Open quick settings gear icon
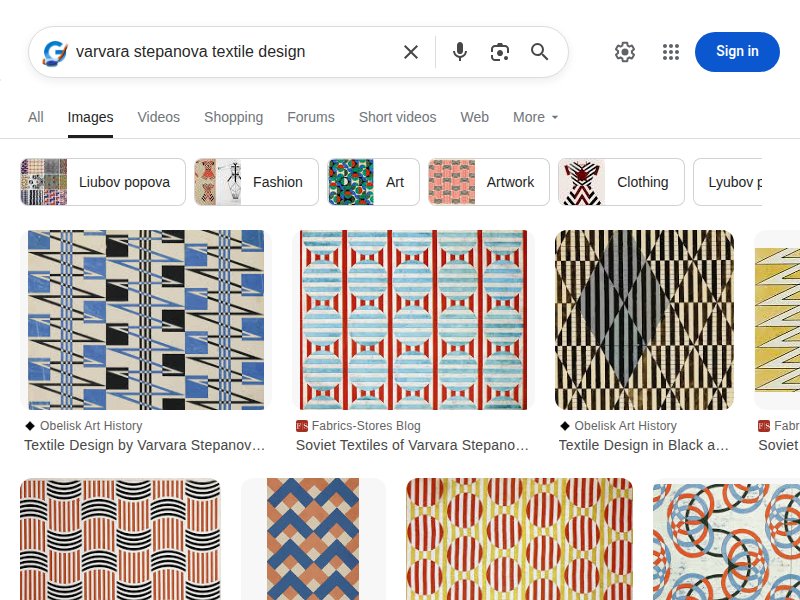 [625, 51]
